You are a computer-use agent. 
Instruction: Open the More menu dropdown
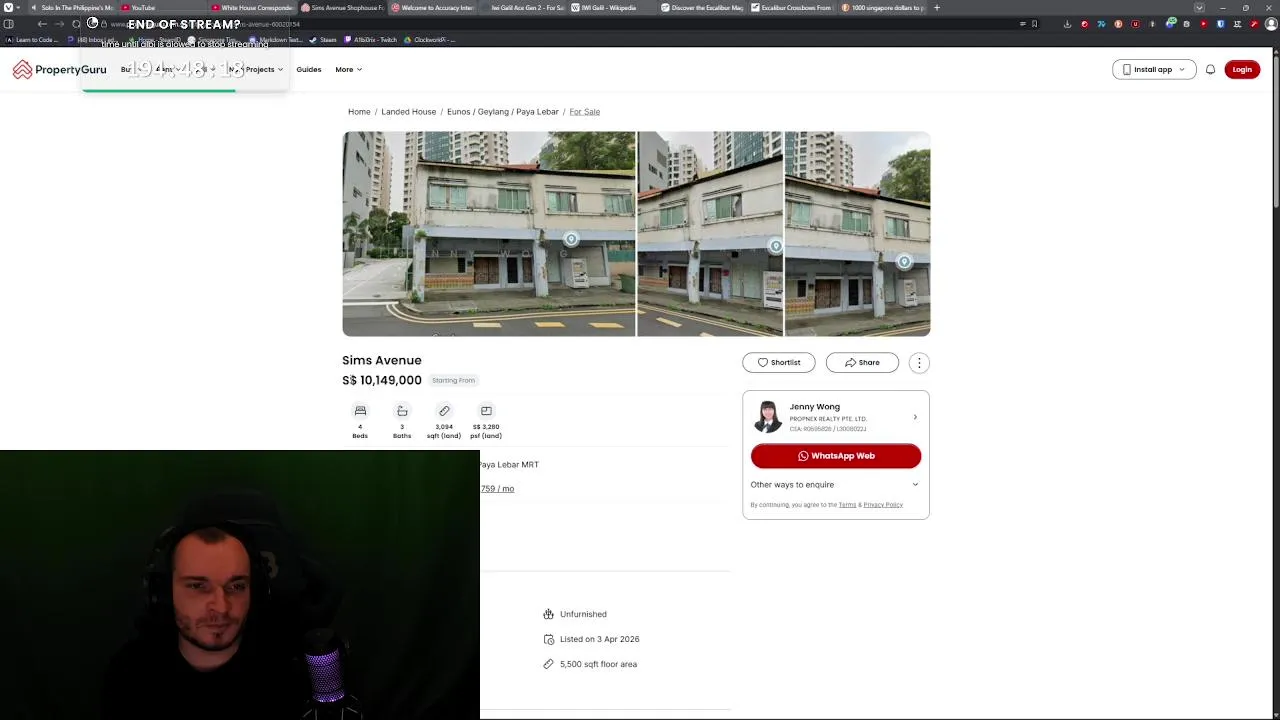(x=348, y=69)
